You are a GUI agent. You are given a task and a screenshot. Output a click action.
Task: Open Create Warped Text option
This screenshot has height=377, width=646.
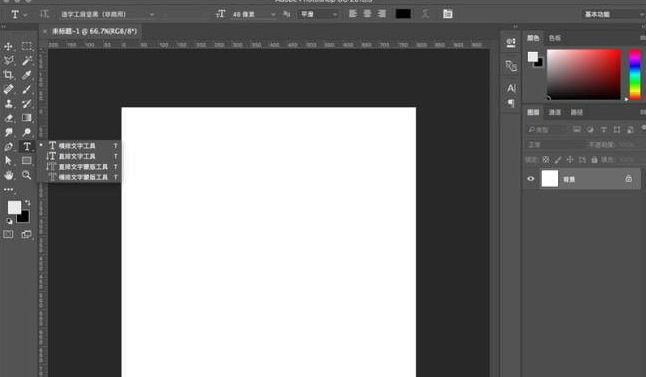click(426, 14)
